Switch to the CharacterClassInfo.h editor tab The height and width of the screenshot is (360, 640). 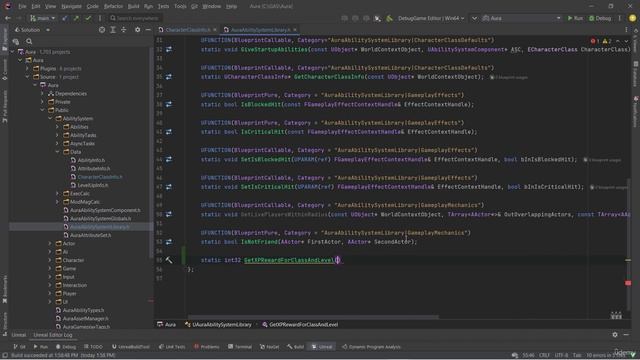pyautogui.click(x=188, y=30)
